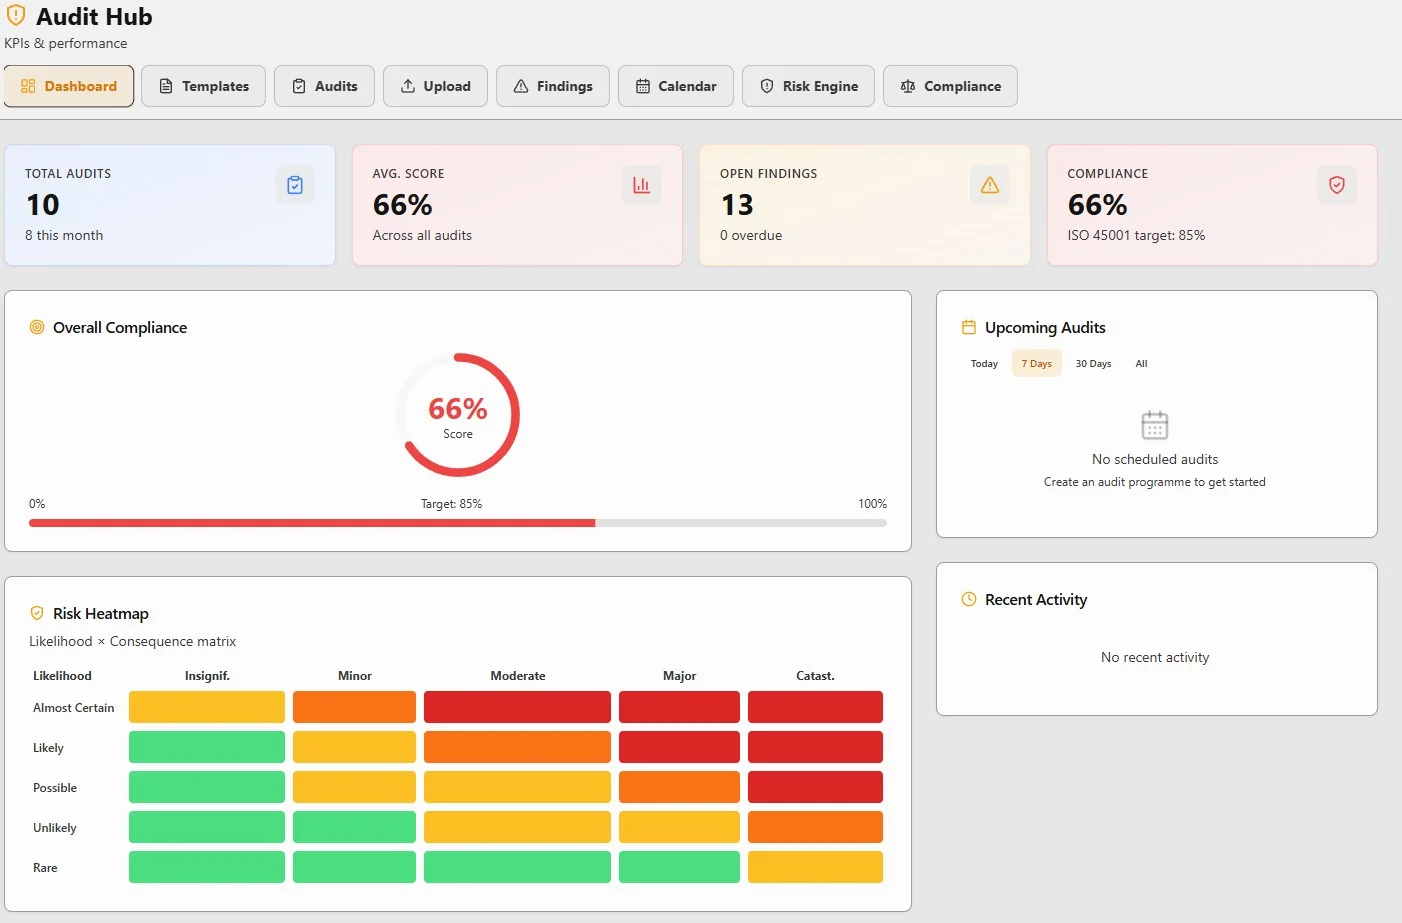Switch to the Templates tab

tap(203, 86)
